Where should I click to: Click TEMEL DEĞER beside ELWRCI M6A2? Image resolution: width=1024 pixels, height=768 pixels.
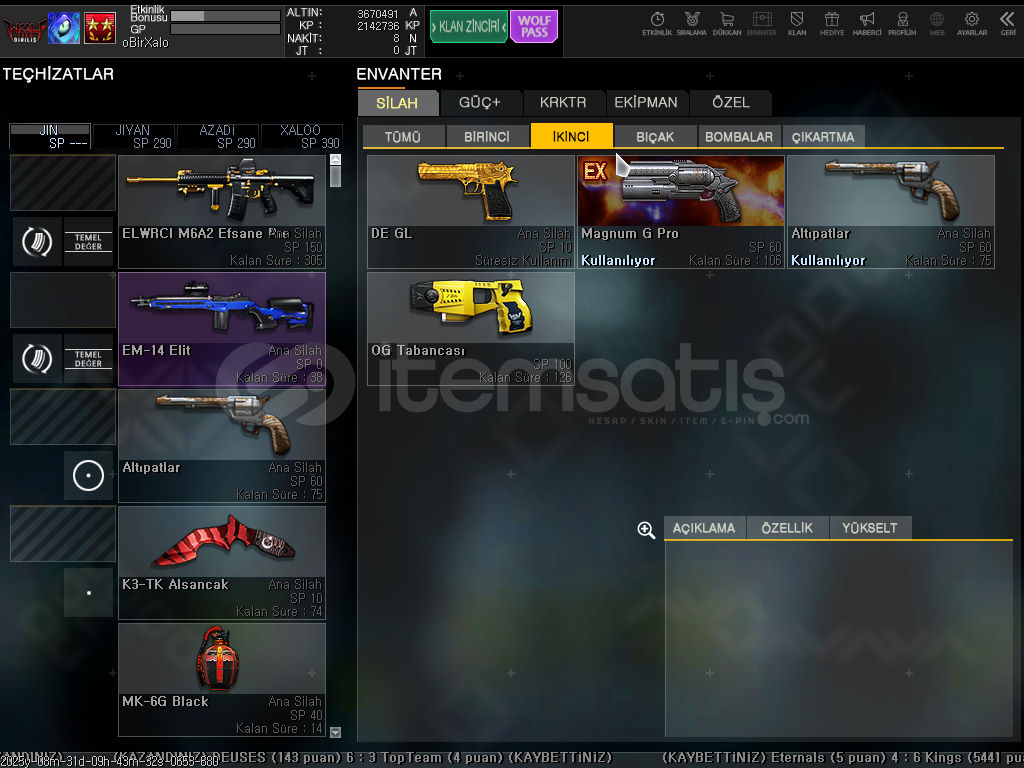[x=88, y=242]
